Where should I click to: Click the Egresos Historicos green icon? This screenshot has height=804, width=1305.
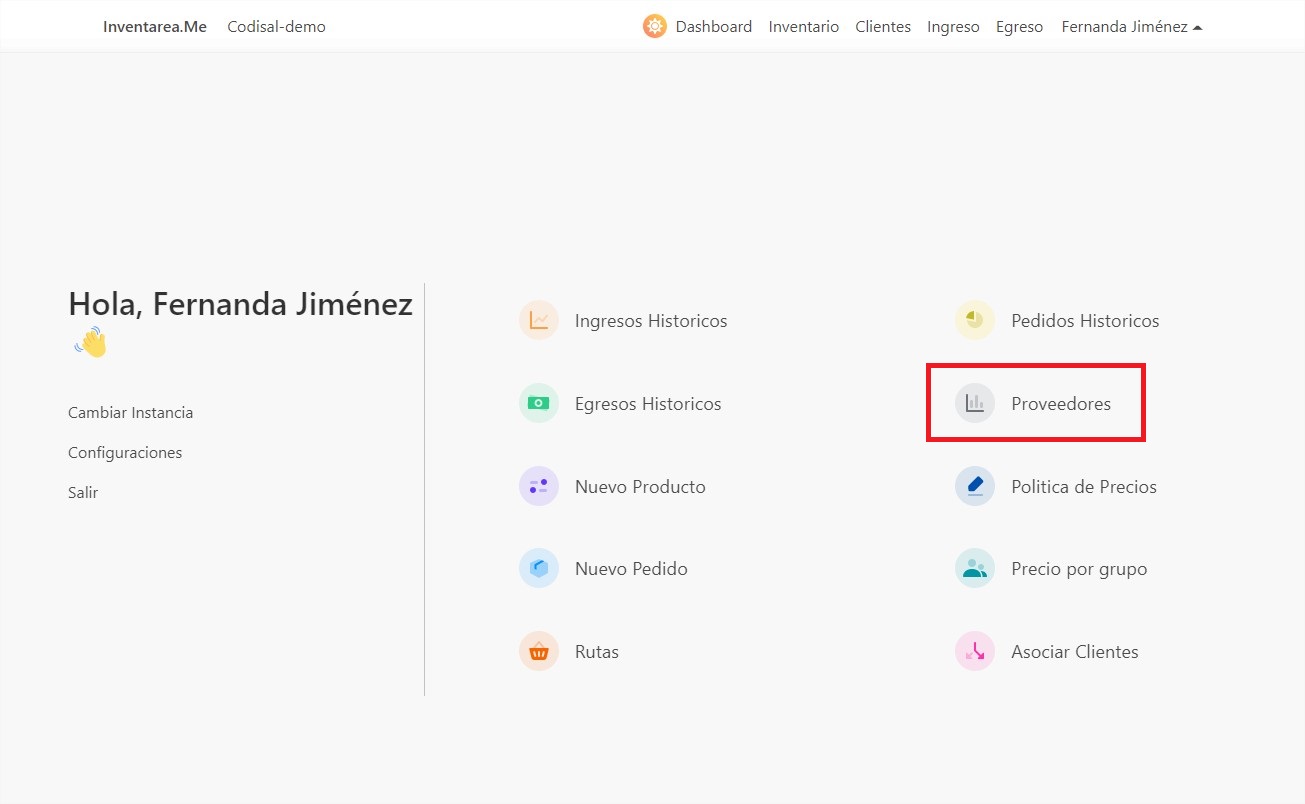[539, 403]
